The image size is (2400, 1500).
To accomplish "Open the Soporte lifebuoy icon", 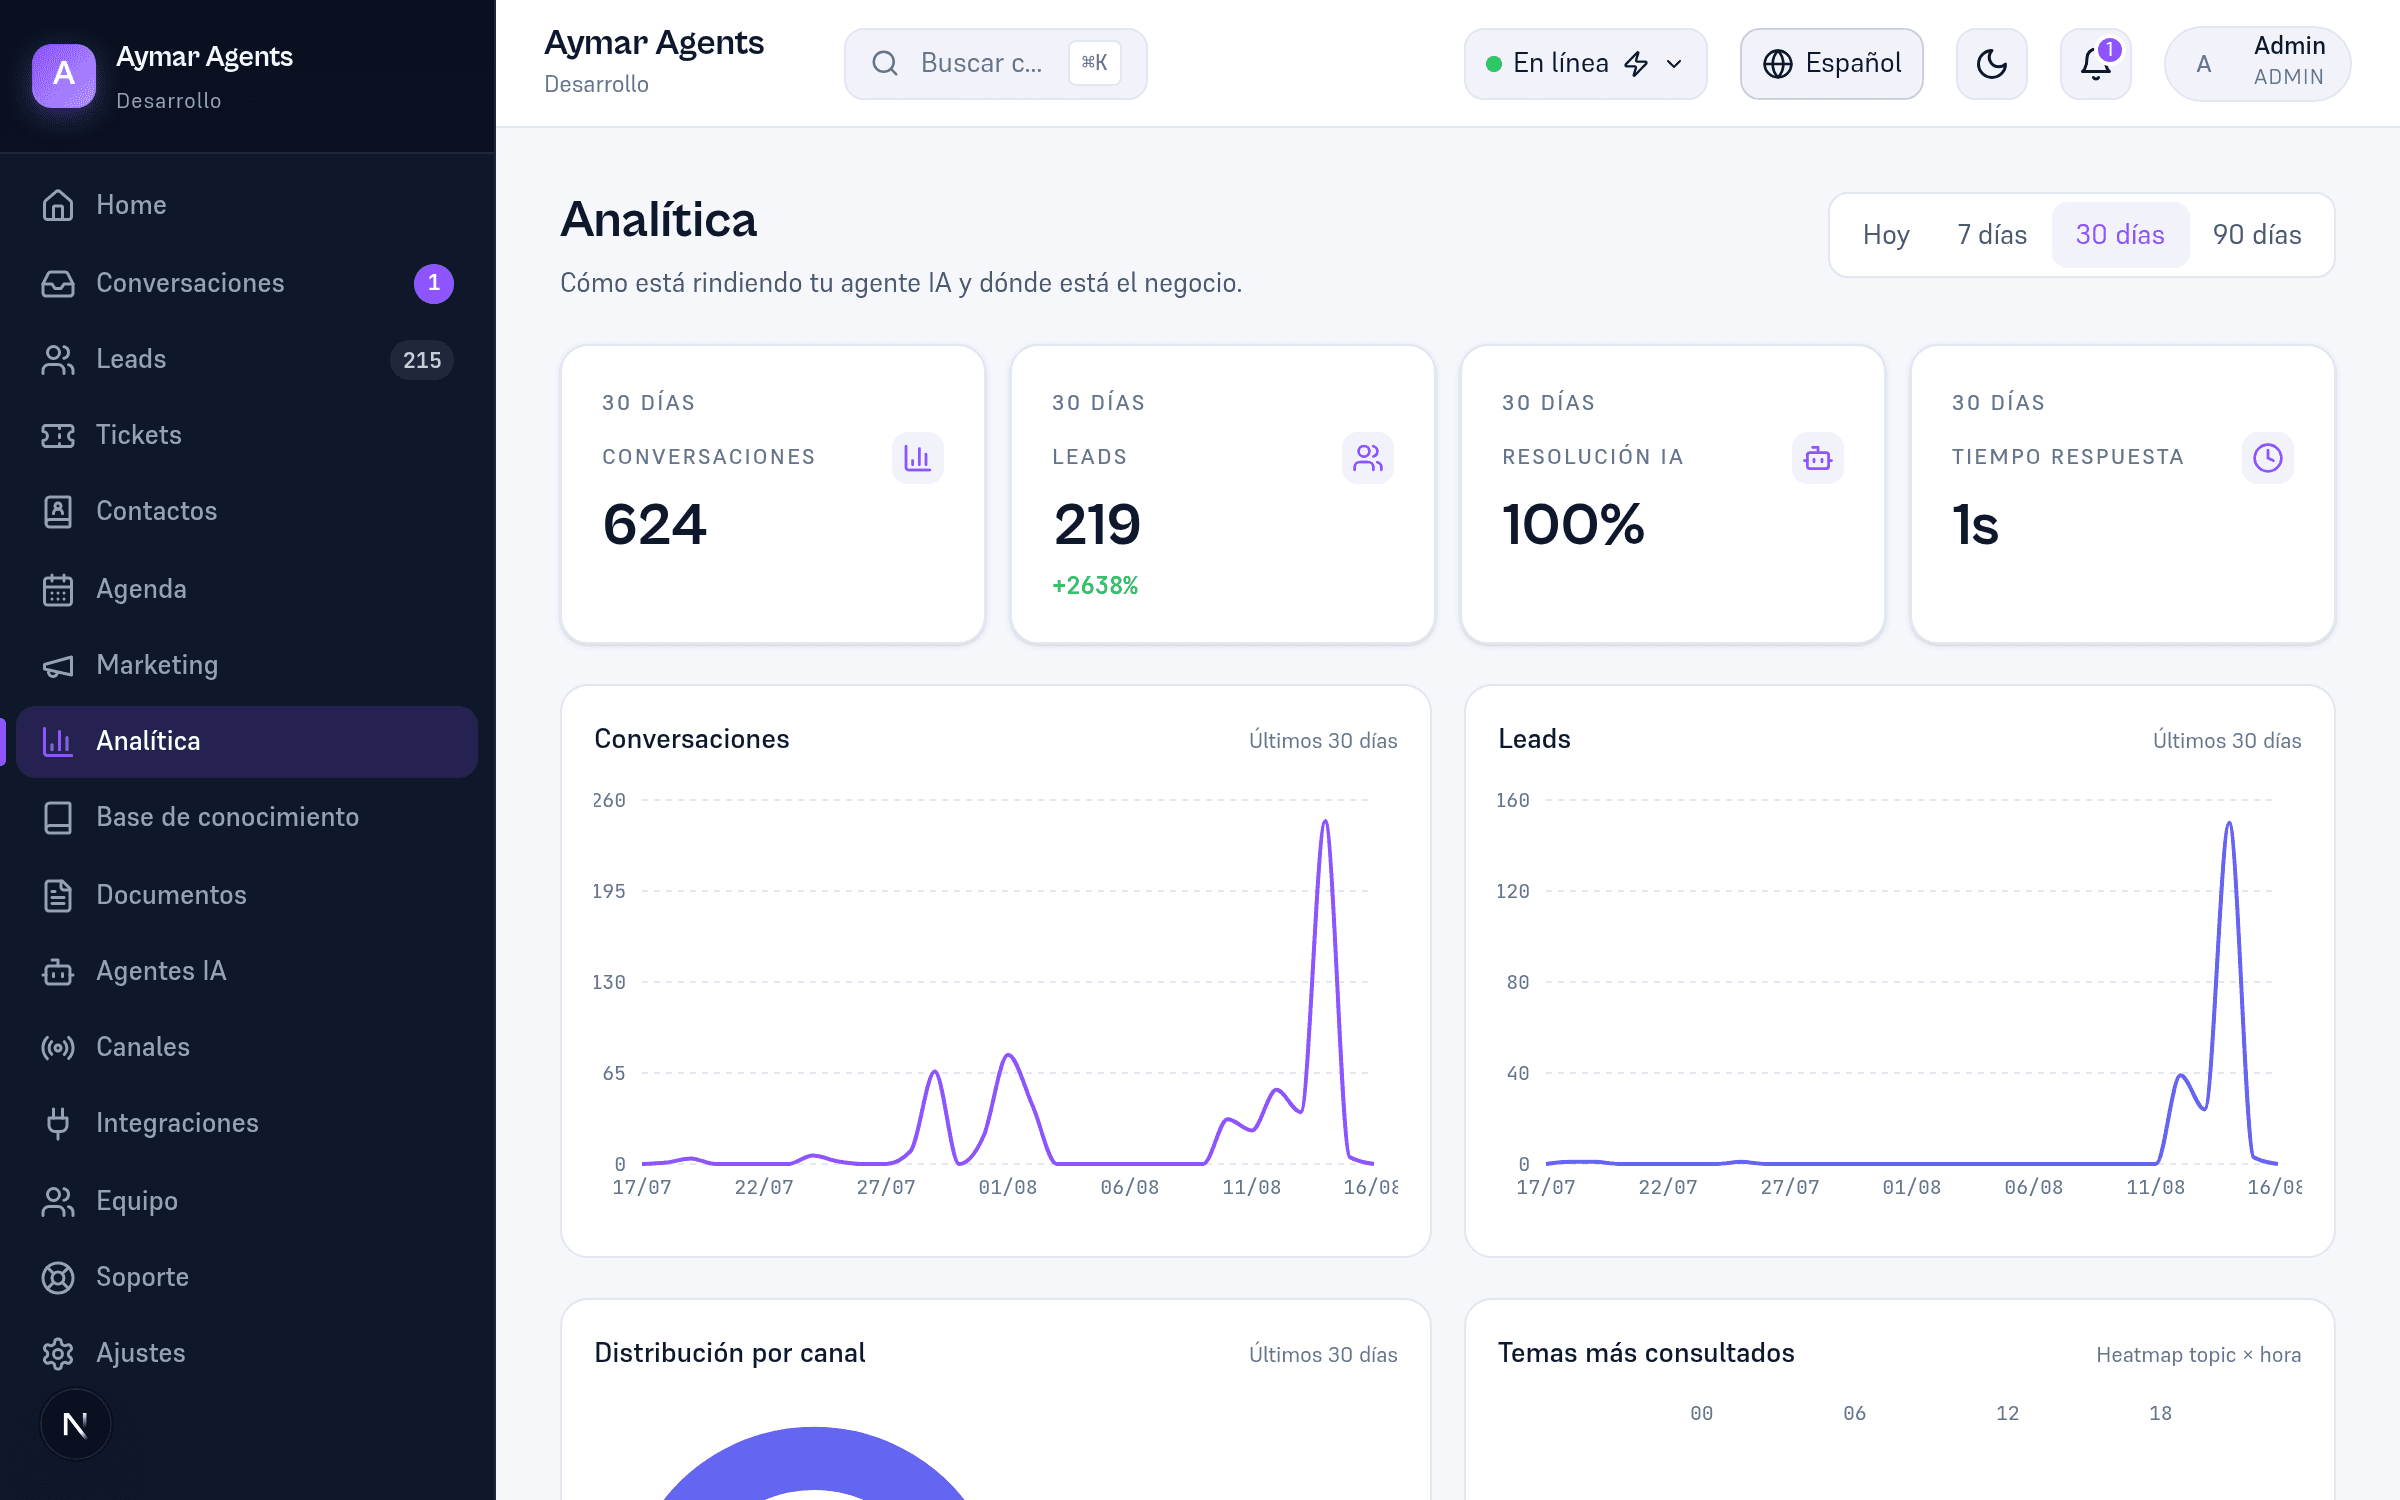I will (58, 1277).
